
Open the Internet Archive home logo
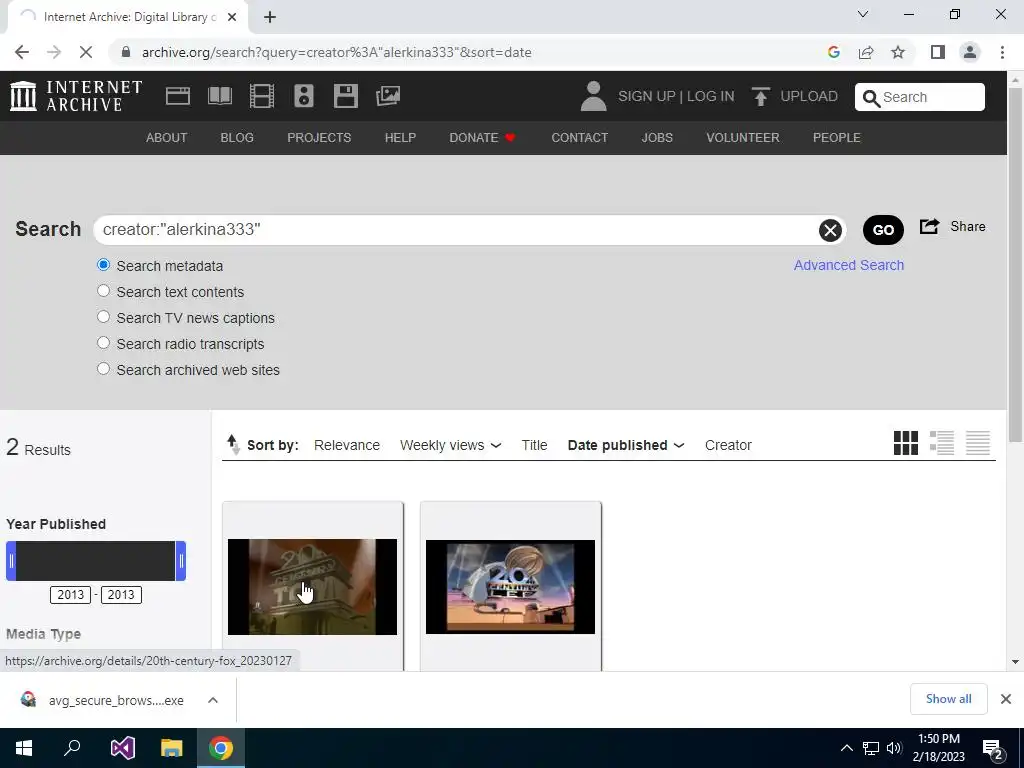tap(76, 96)
